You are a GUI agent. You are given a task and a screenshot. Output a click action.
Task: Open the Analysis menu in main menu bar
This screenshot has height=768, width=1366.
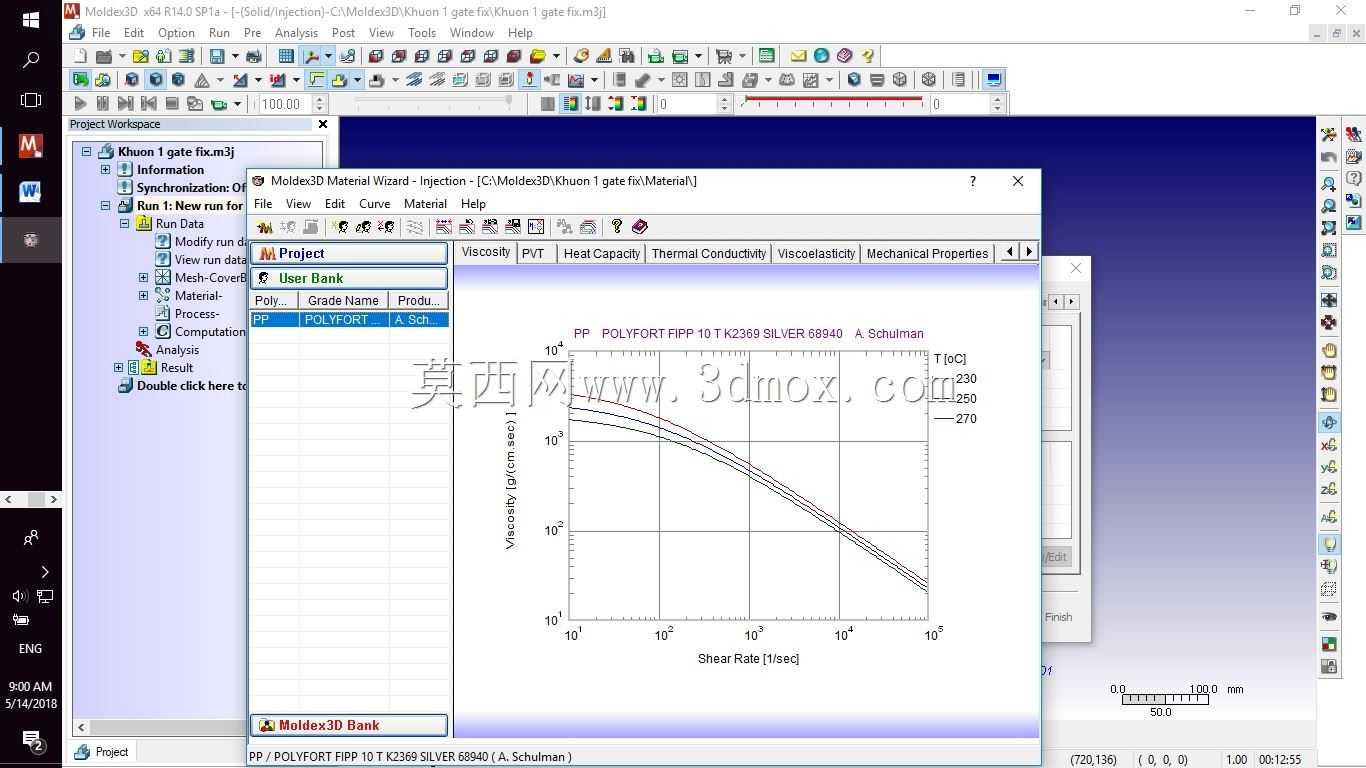pos(296,33)
